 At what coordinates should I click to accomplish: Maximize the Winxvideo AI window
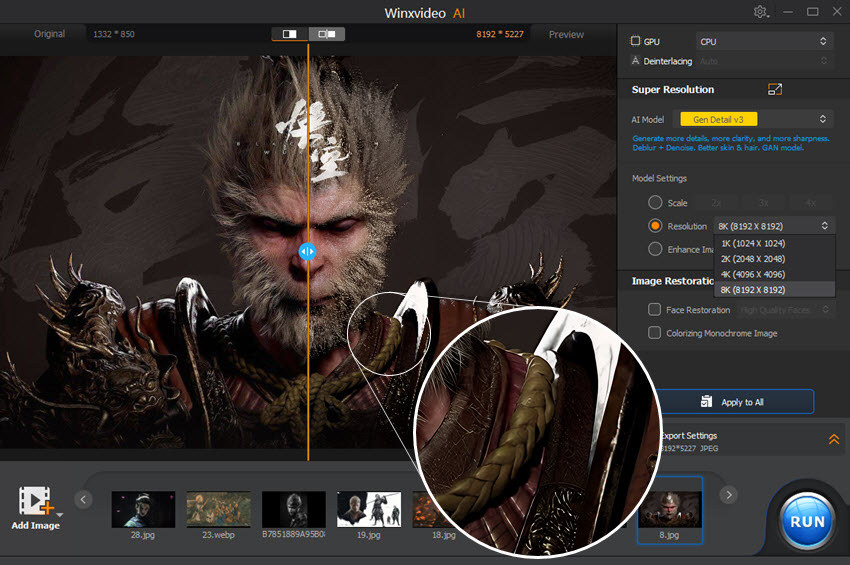point(813,12)
